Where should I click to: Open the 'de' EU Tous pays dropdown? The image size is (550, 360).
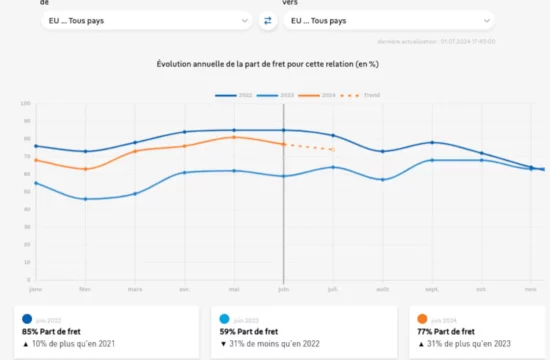147,21
